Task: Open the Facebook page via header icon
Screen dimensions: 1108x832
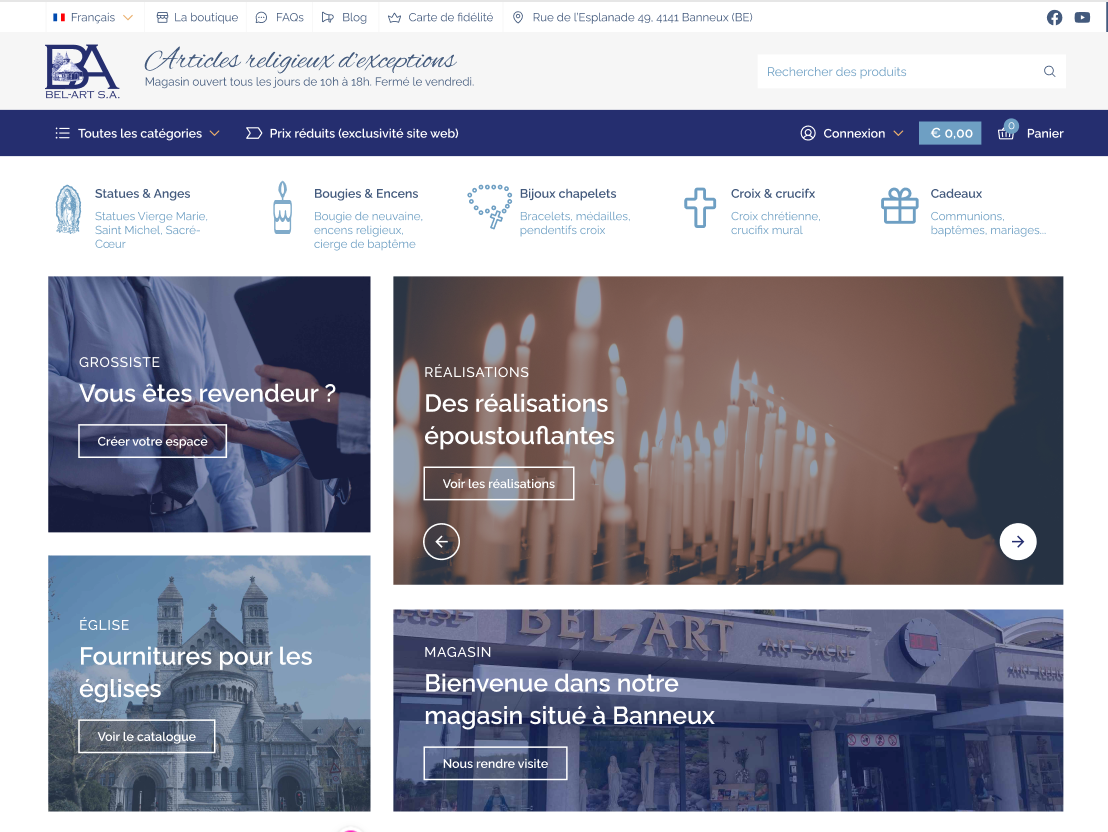Action: point(1054,17)
